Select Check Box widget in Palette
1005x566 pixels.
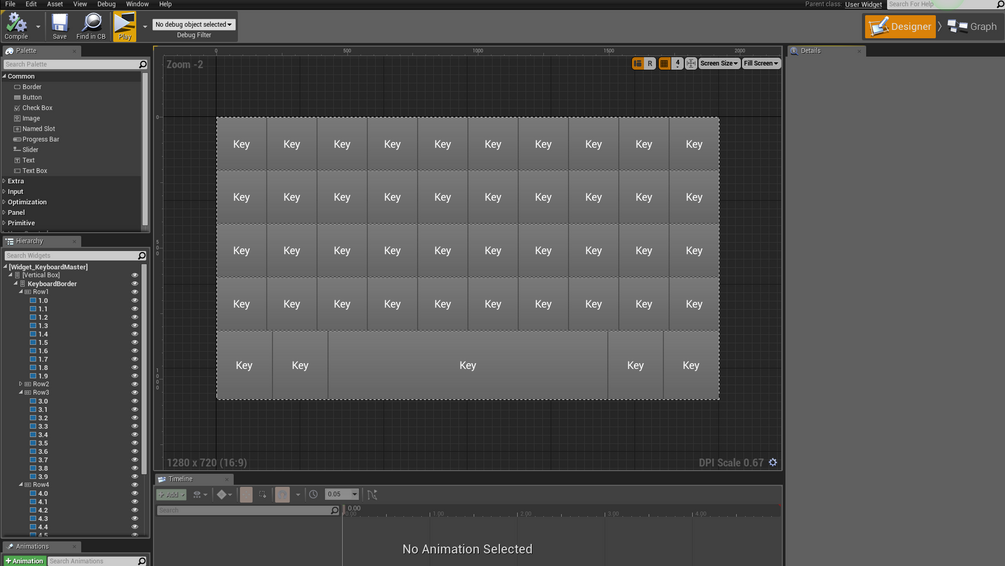[33, 108]
